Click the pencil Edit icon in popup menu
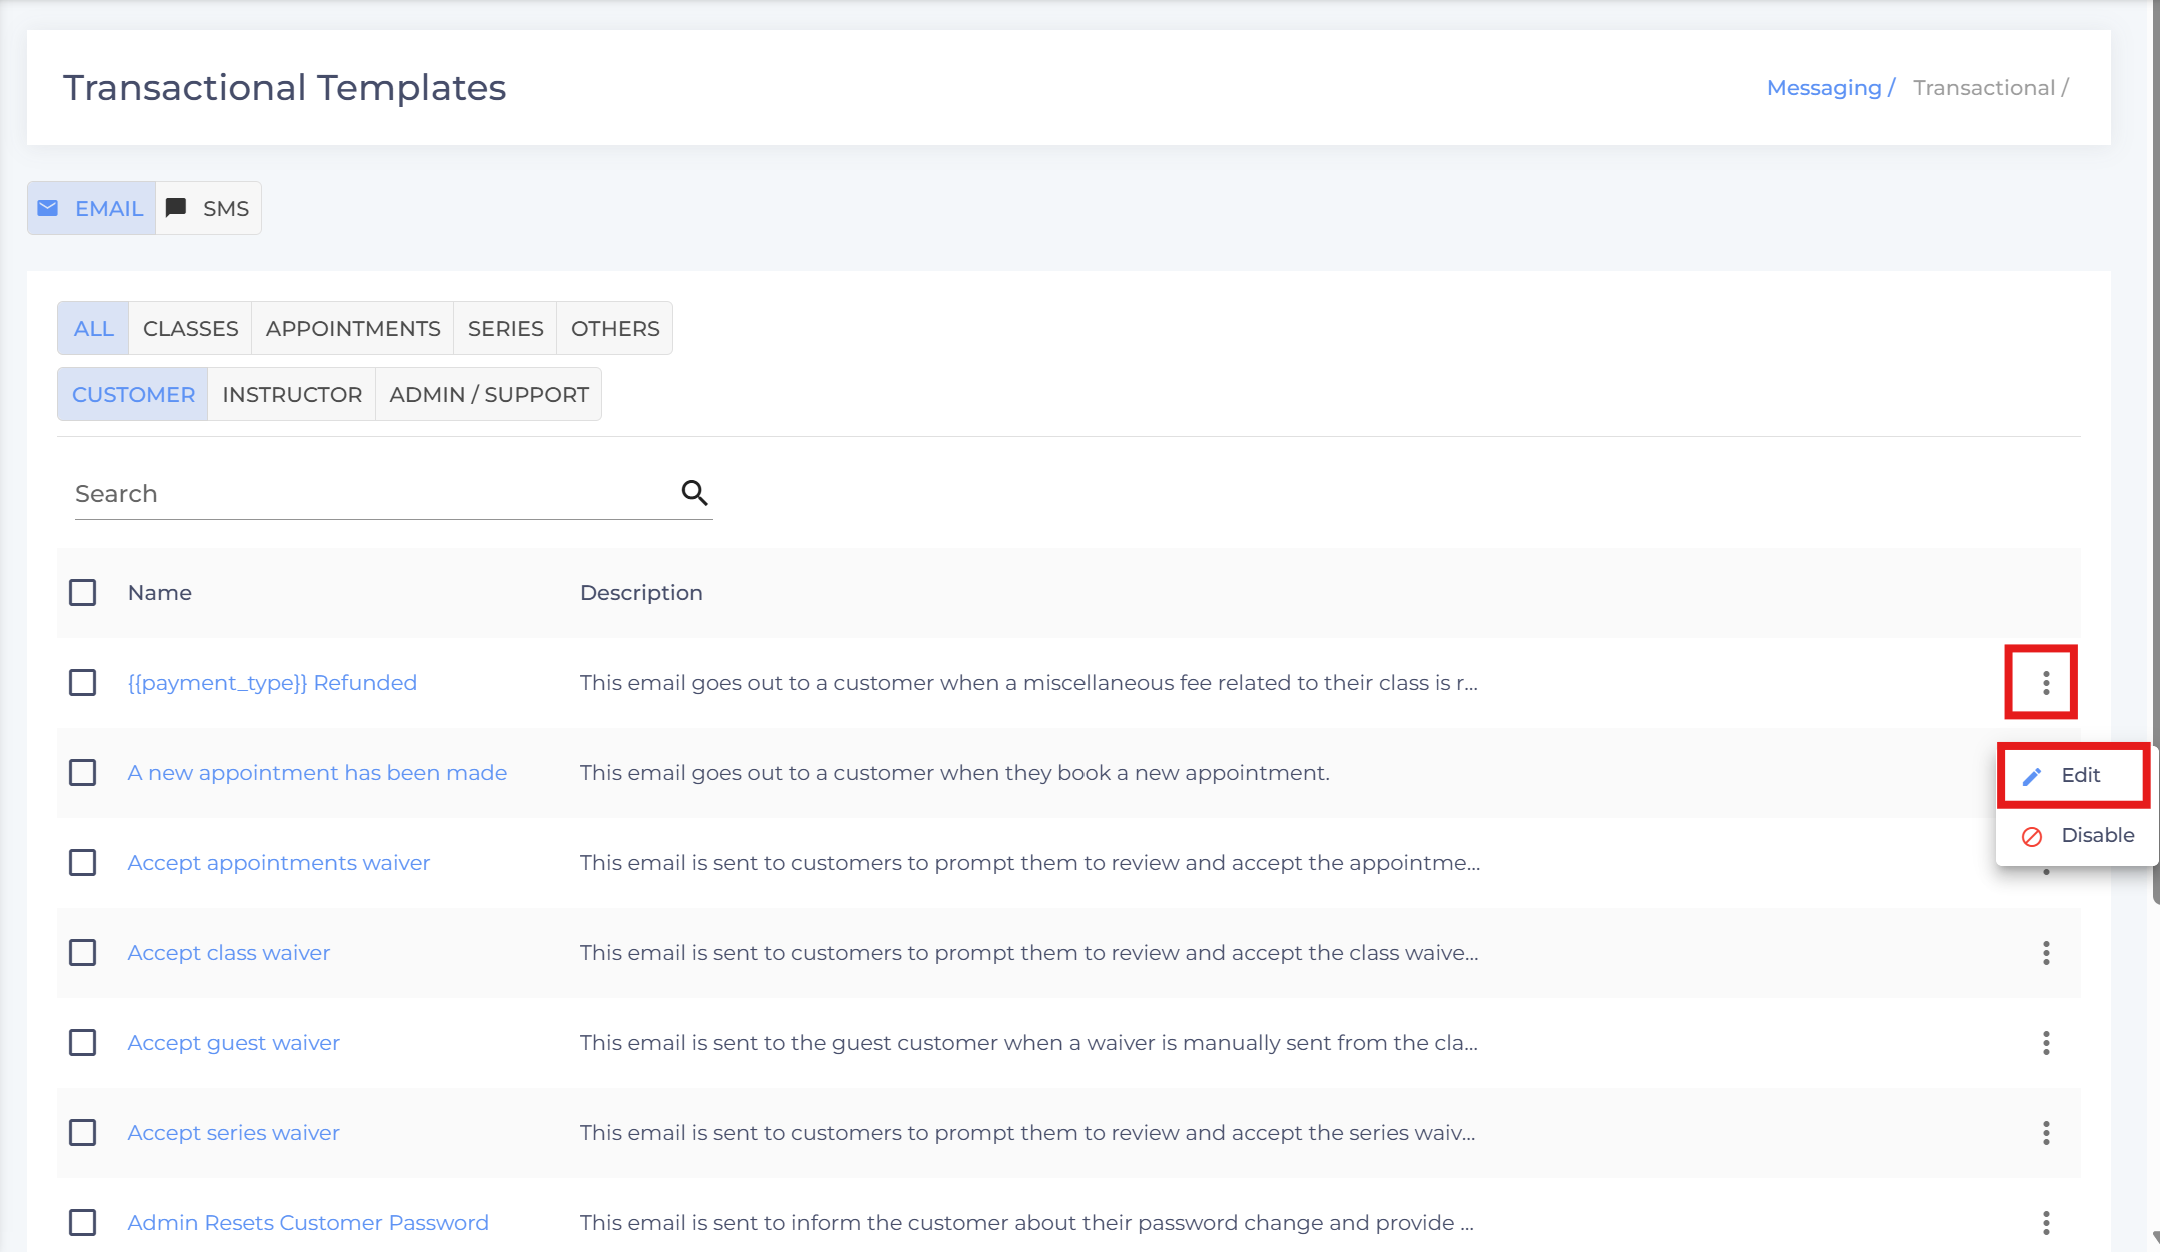 click(2031, 776)
